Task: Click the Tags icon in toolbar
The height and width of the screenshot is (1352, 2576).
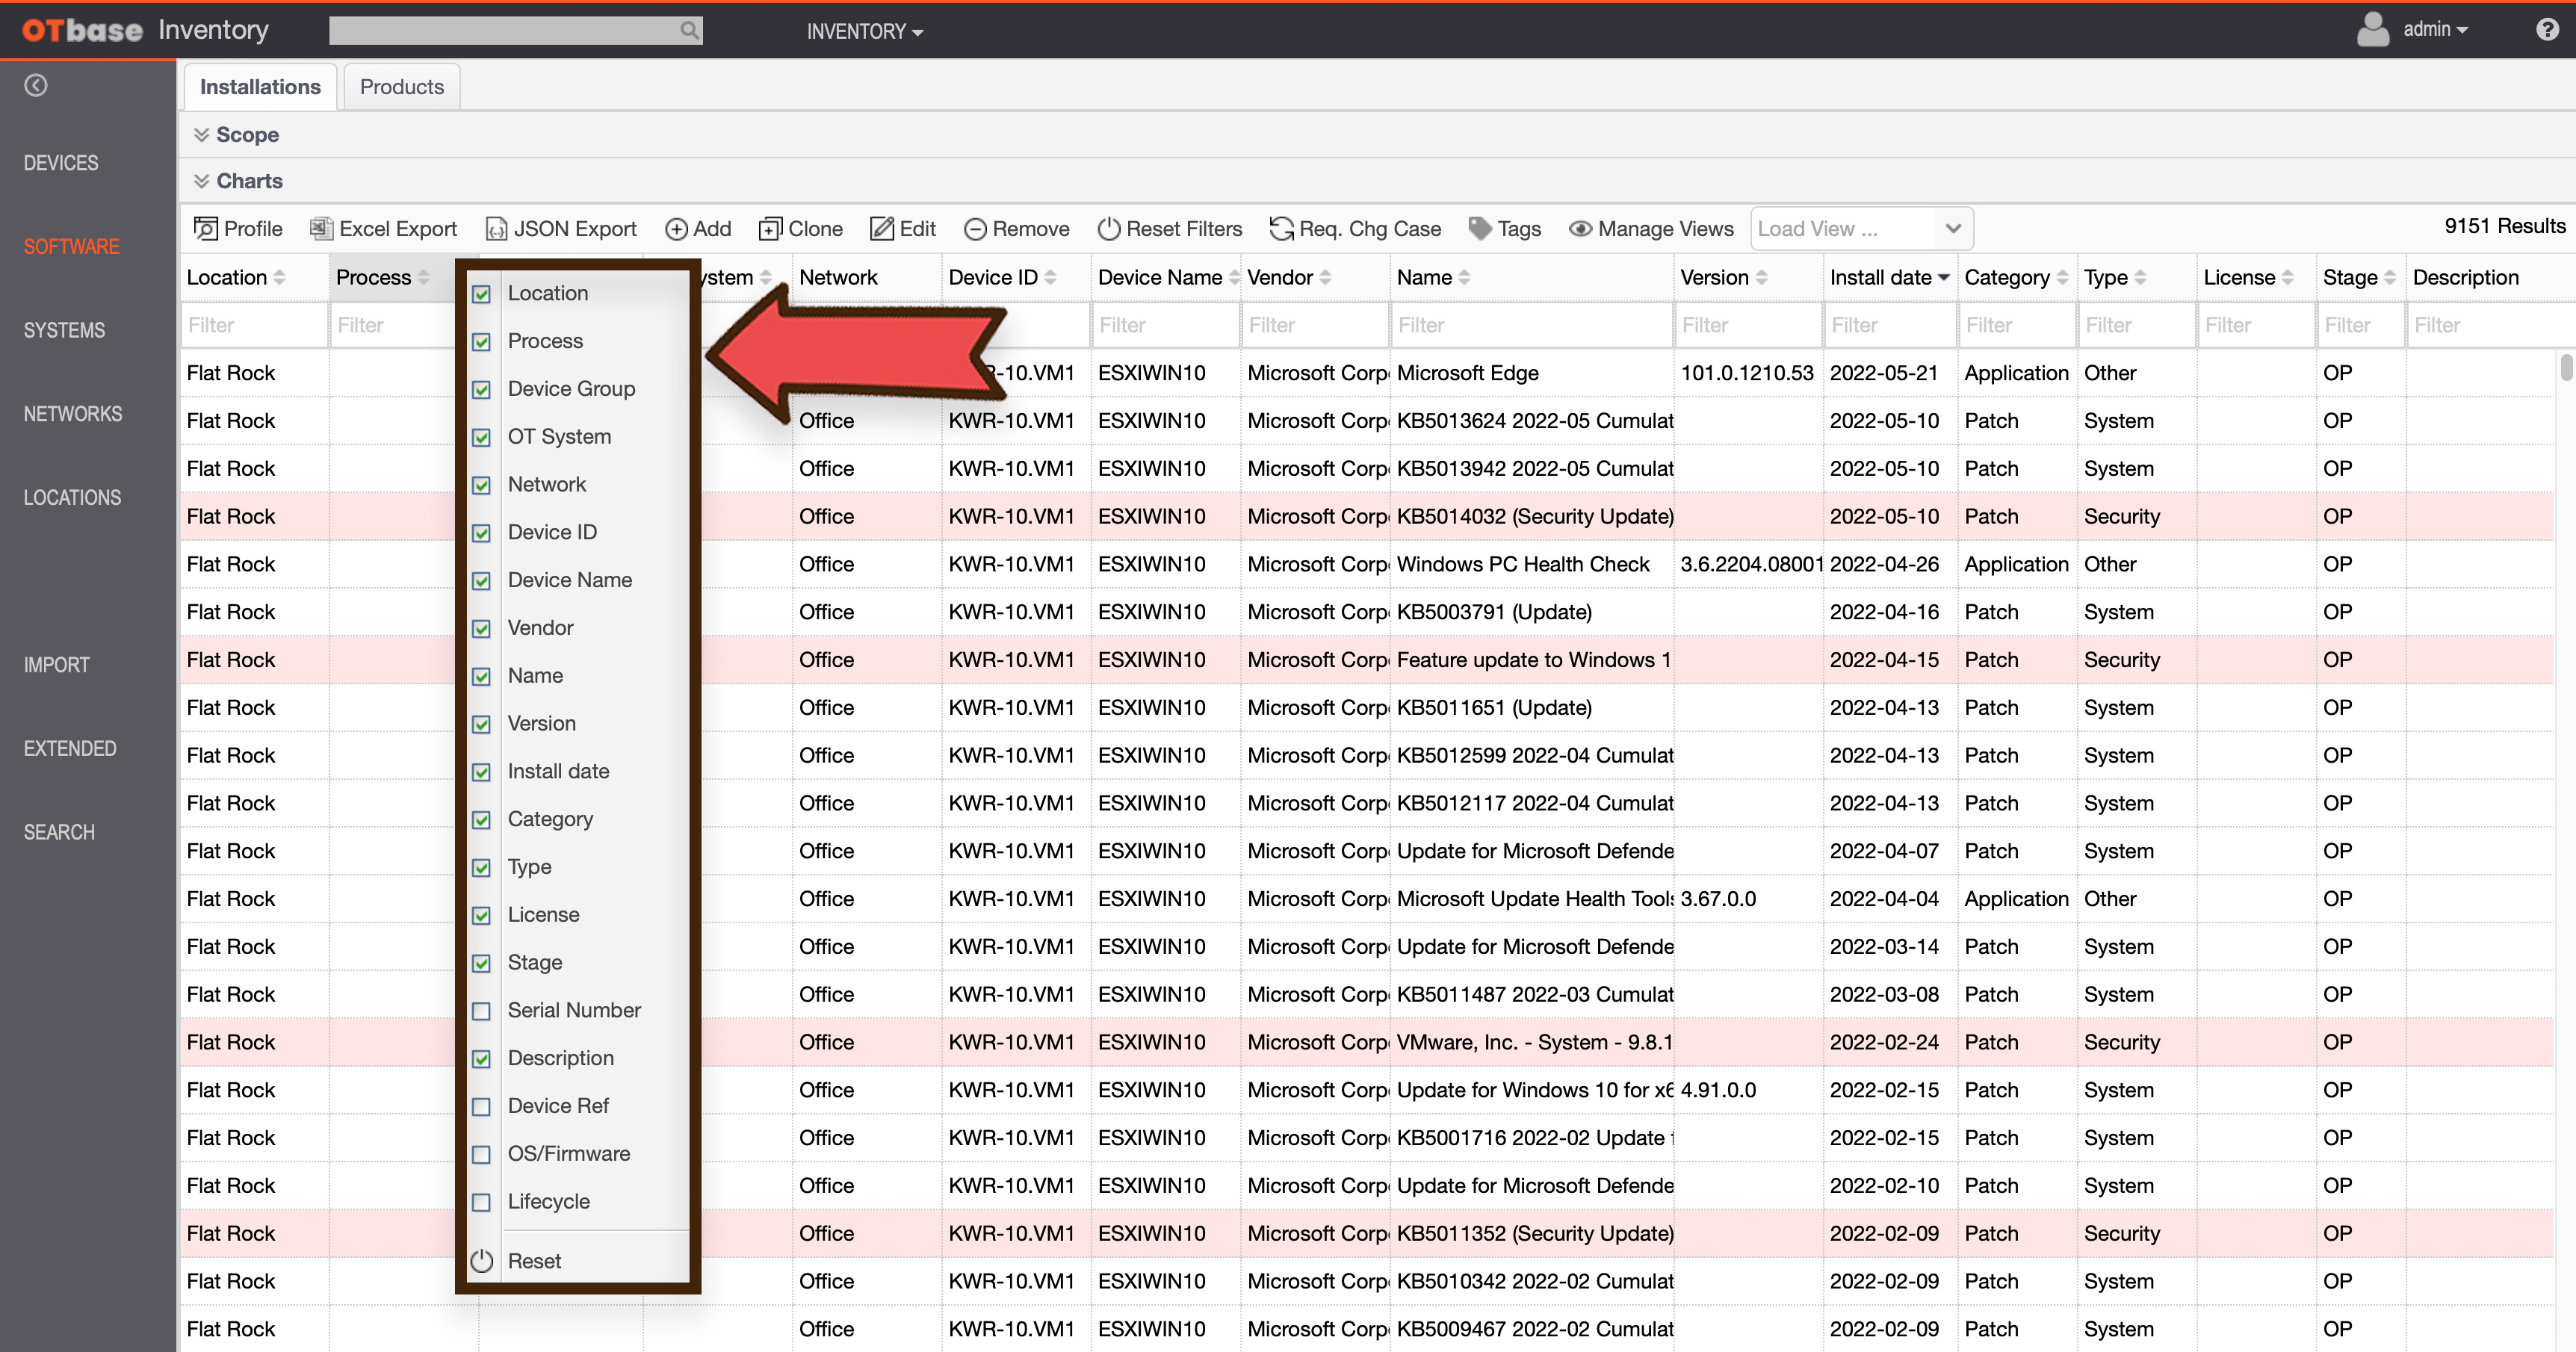Action: [x=1479, y=229]
